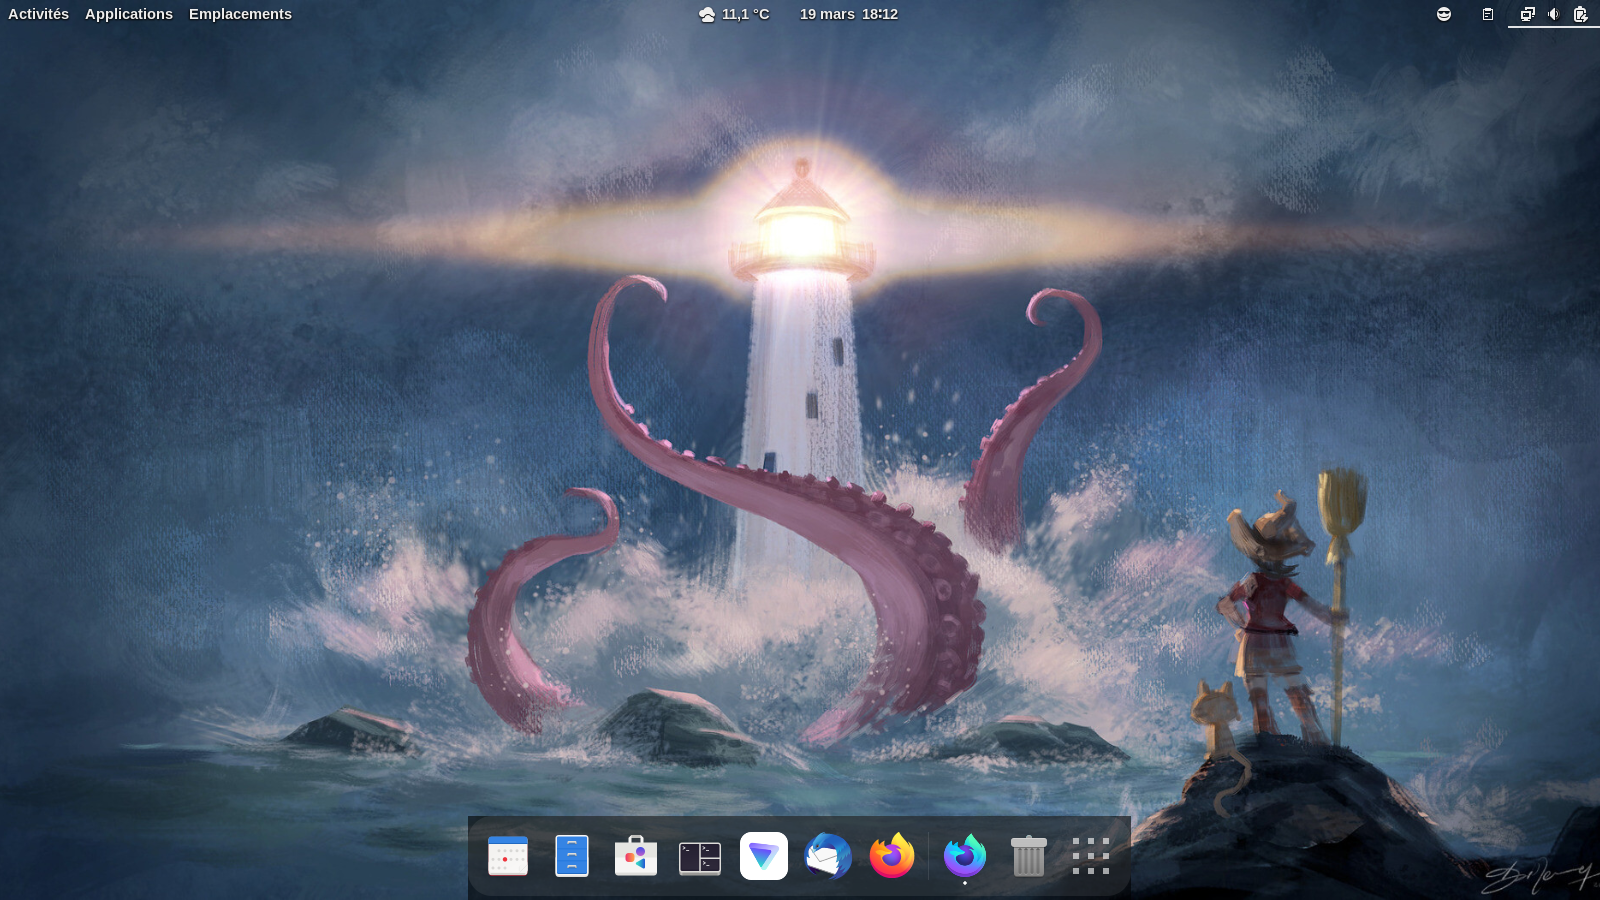The width and height of the screenshot is (1600, 900).
Task: Open the Emplacements menu
Action: tap(240, 14)
